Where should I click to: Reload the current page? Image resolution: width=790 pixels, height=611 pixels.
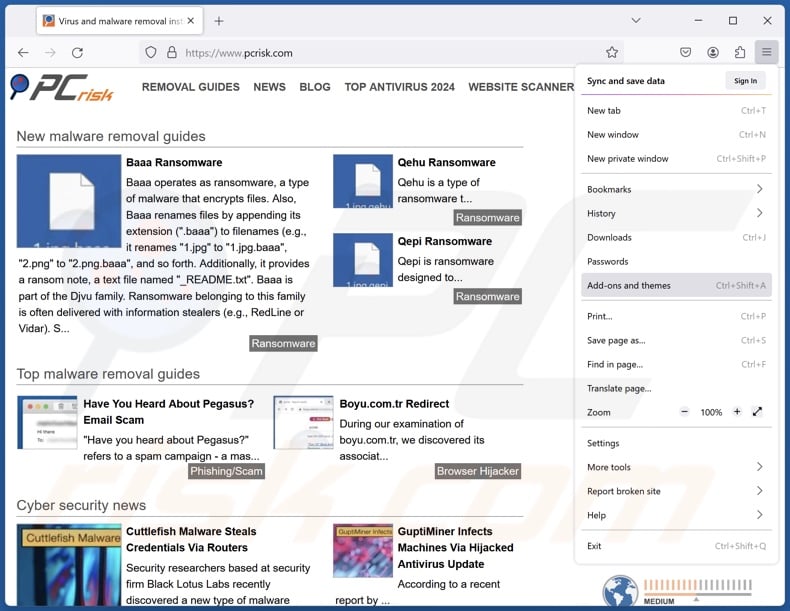point(77,53)
